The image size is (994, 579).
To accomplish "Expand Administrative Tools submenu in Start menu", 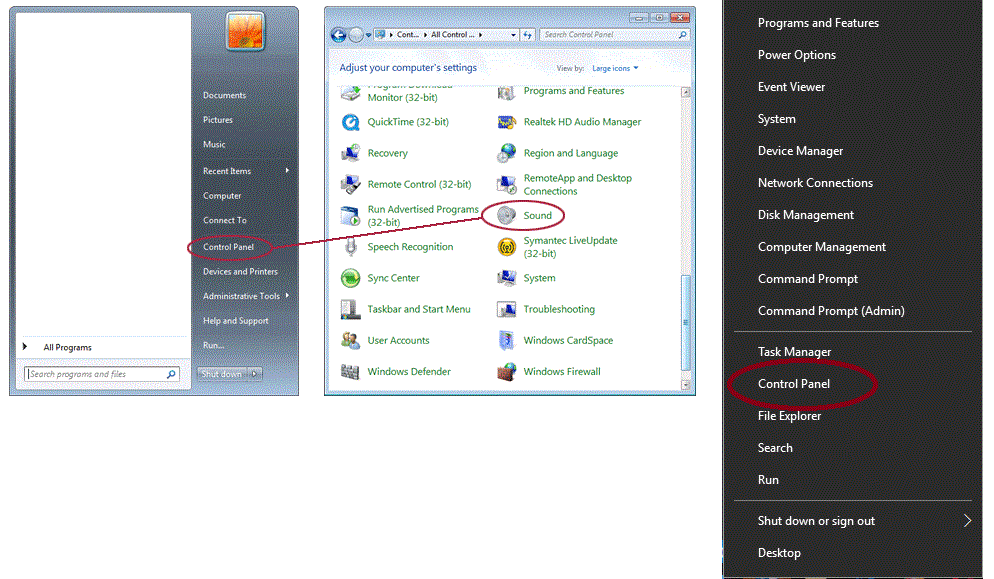I will click(x=287, y=296).
